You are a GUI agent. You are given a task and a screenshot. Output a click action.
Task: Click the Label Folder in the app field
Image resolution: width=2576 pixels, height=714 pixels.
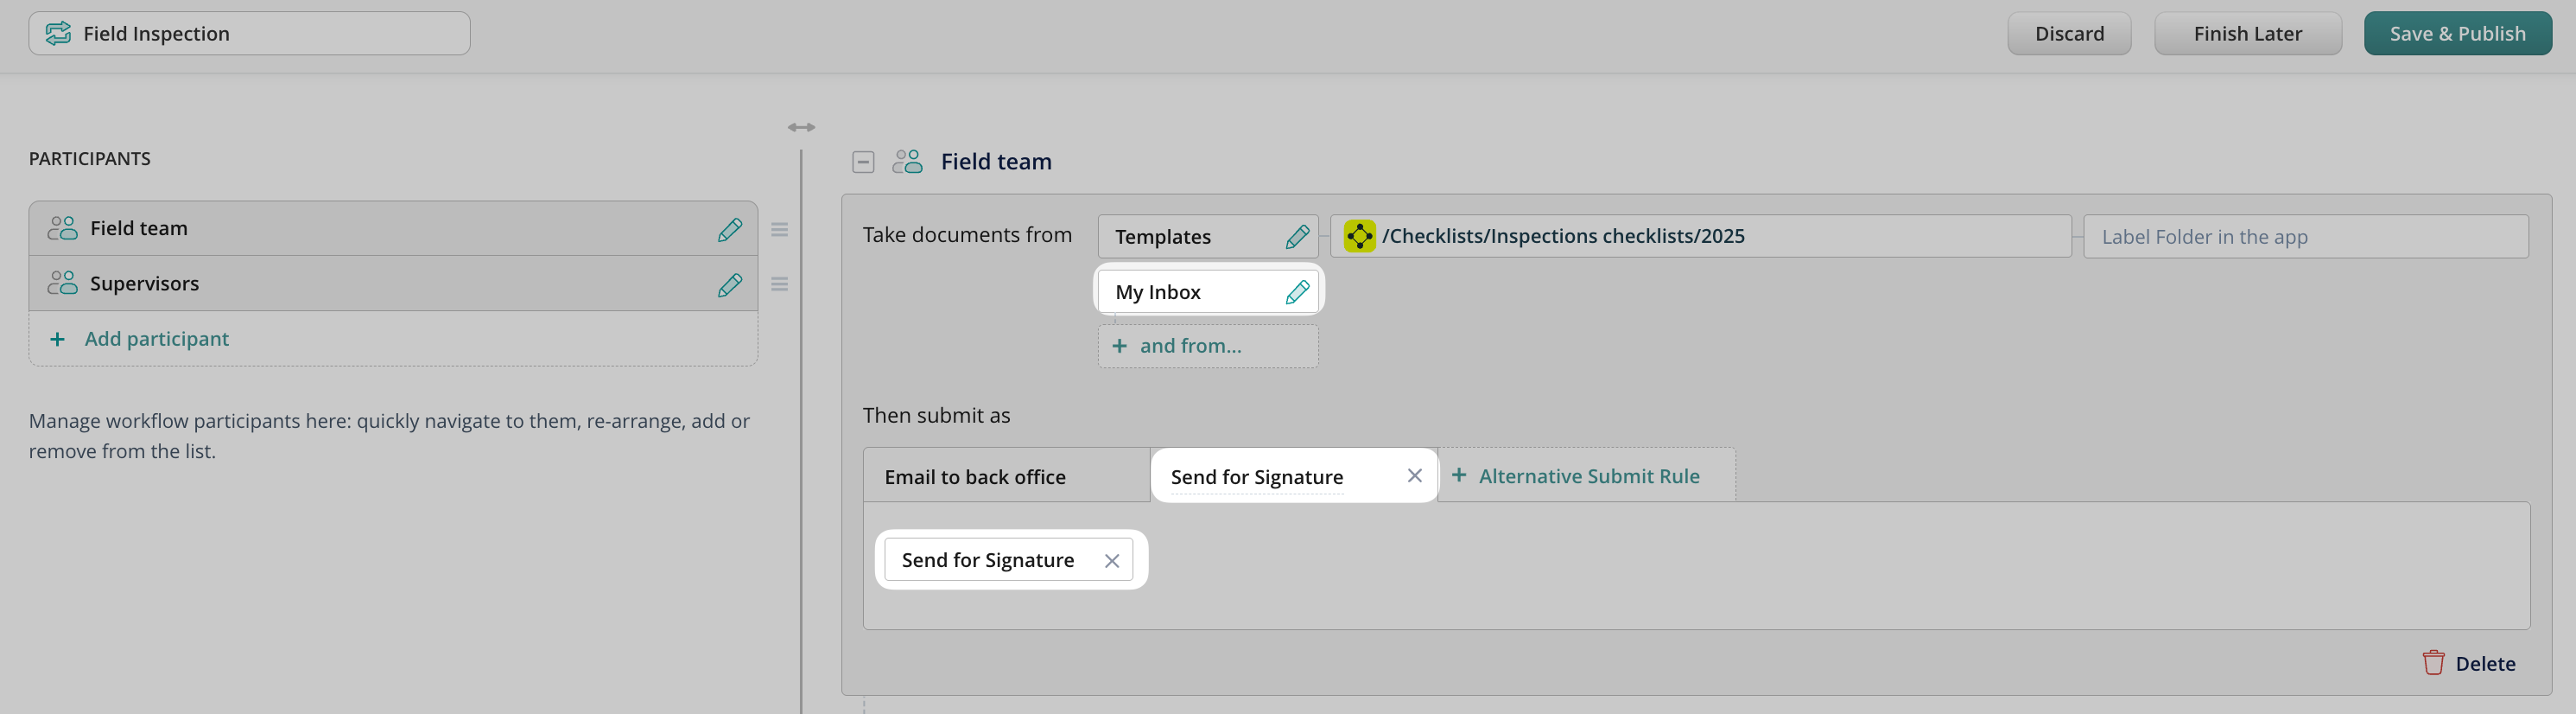pyautogui.click(x=2305, y=237)
